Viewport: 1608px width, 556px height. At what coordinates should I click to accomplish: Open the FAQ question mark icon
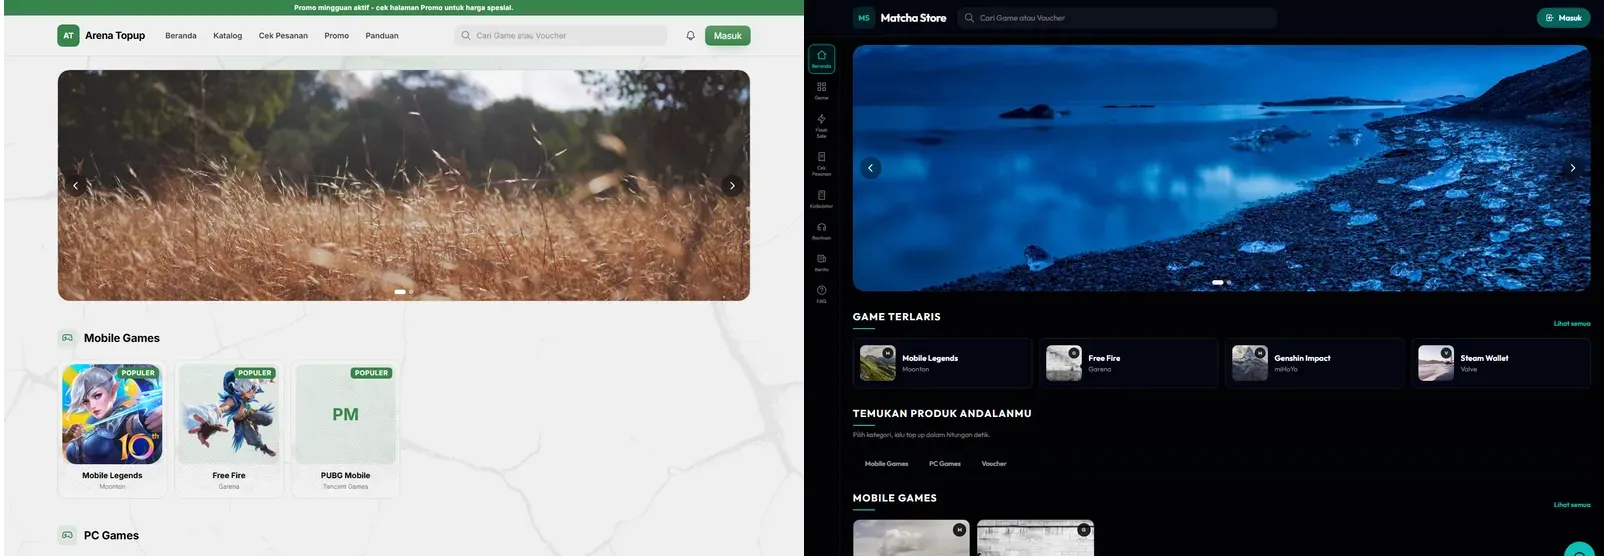(x=821, y=294)
